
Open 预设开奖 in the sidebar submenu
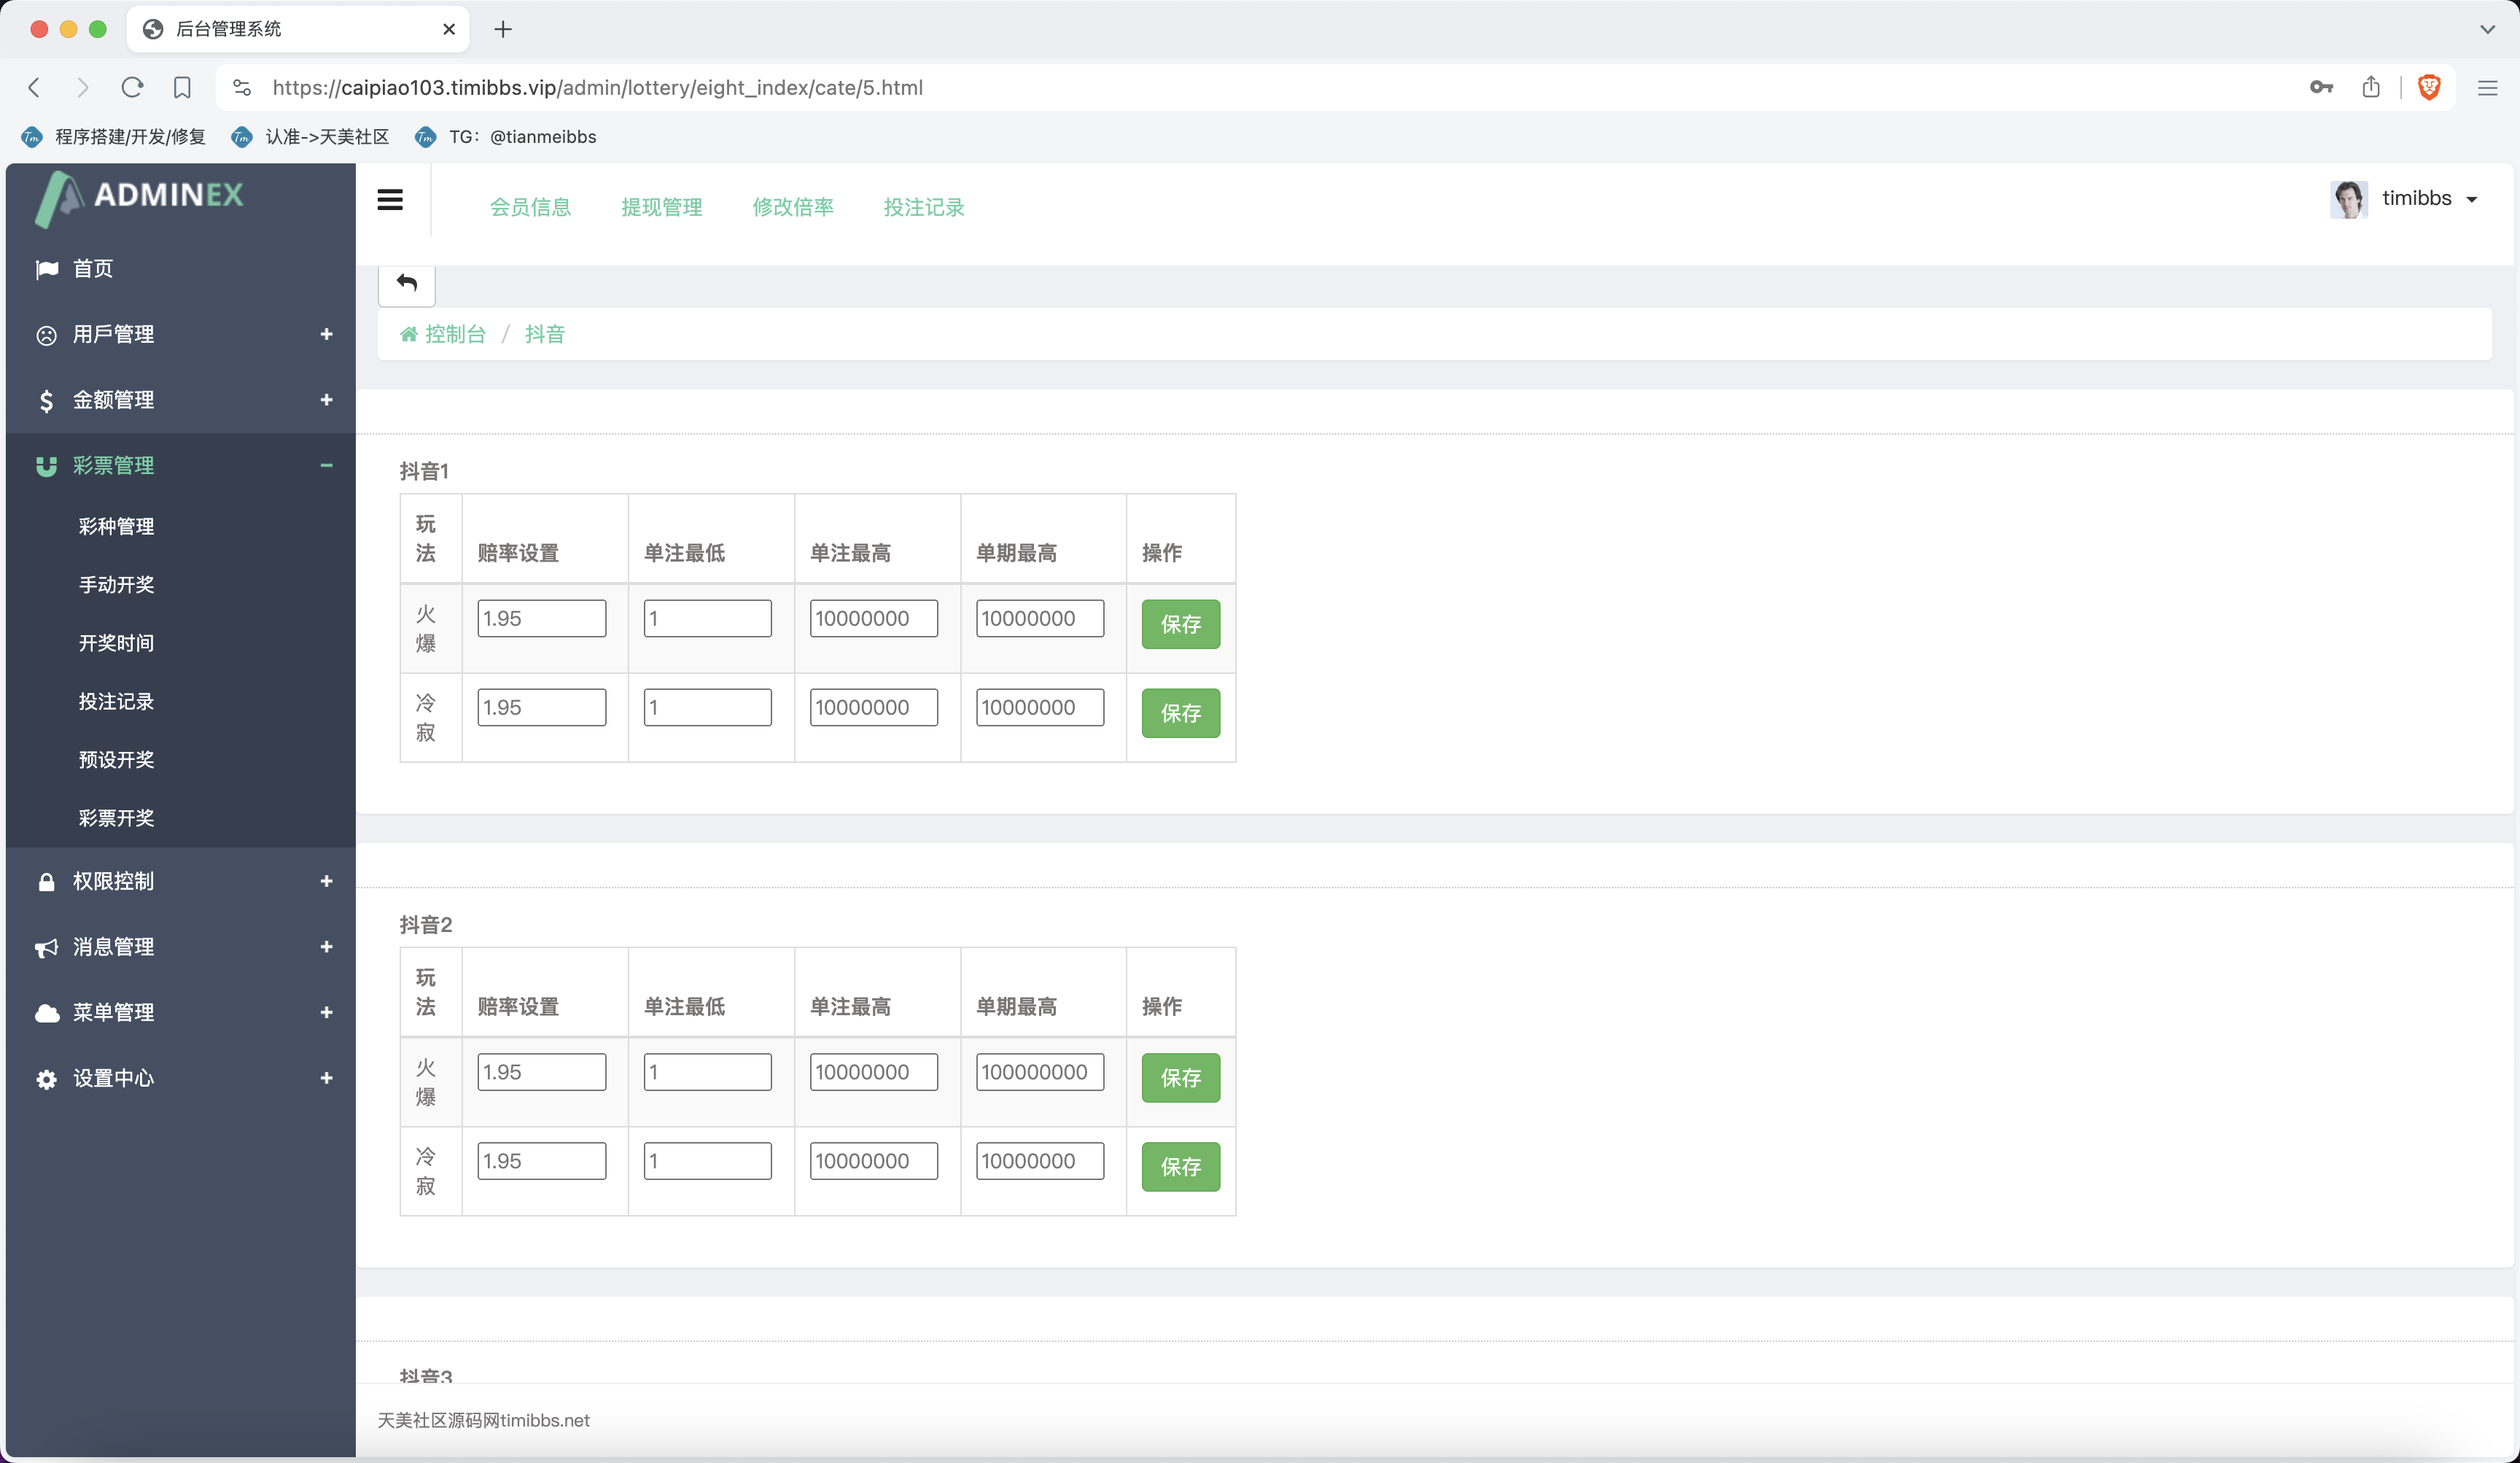(116, 760)
